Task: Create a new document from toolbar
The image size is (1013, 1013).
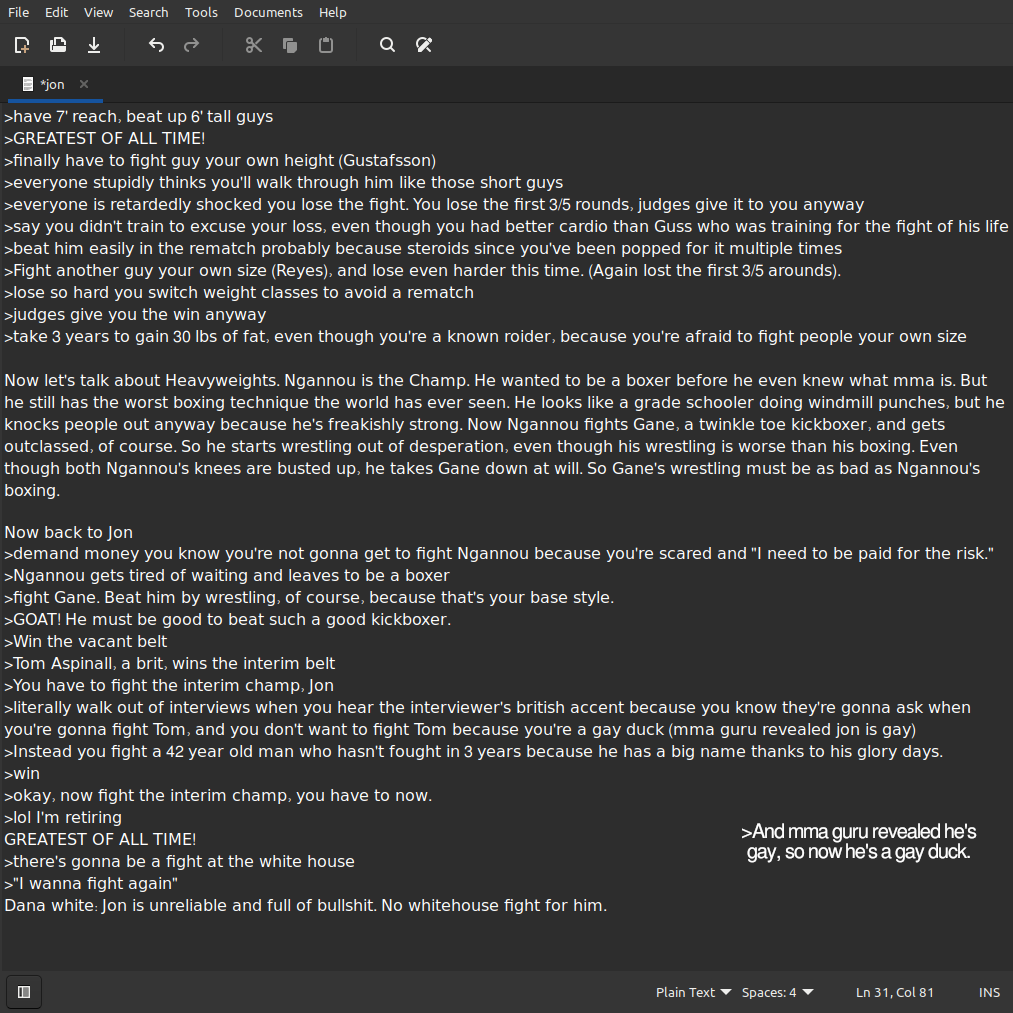Action: click(22, 45)
